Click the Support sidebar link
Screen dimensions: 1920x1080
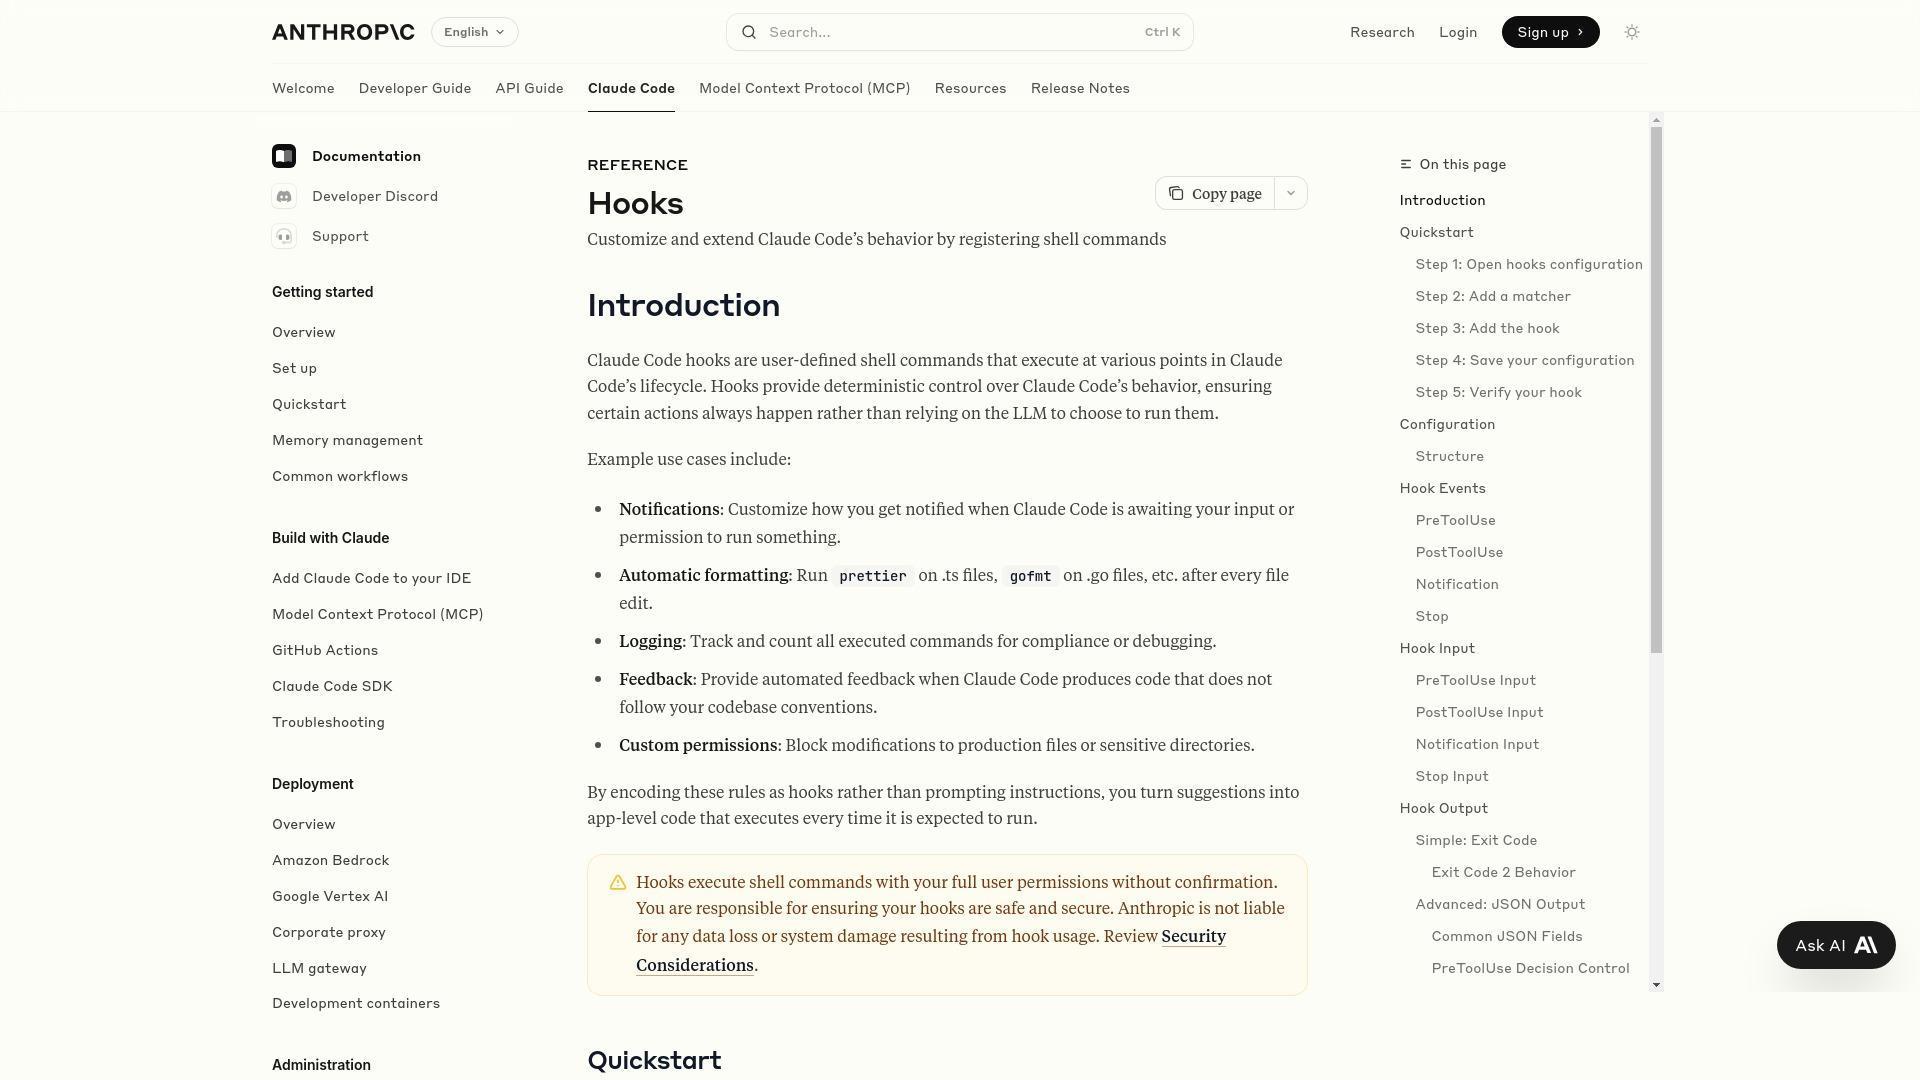pyautogui.click(x=340, y=236)
